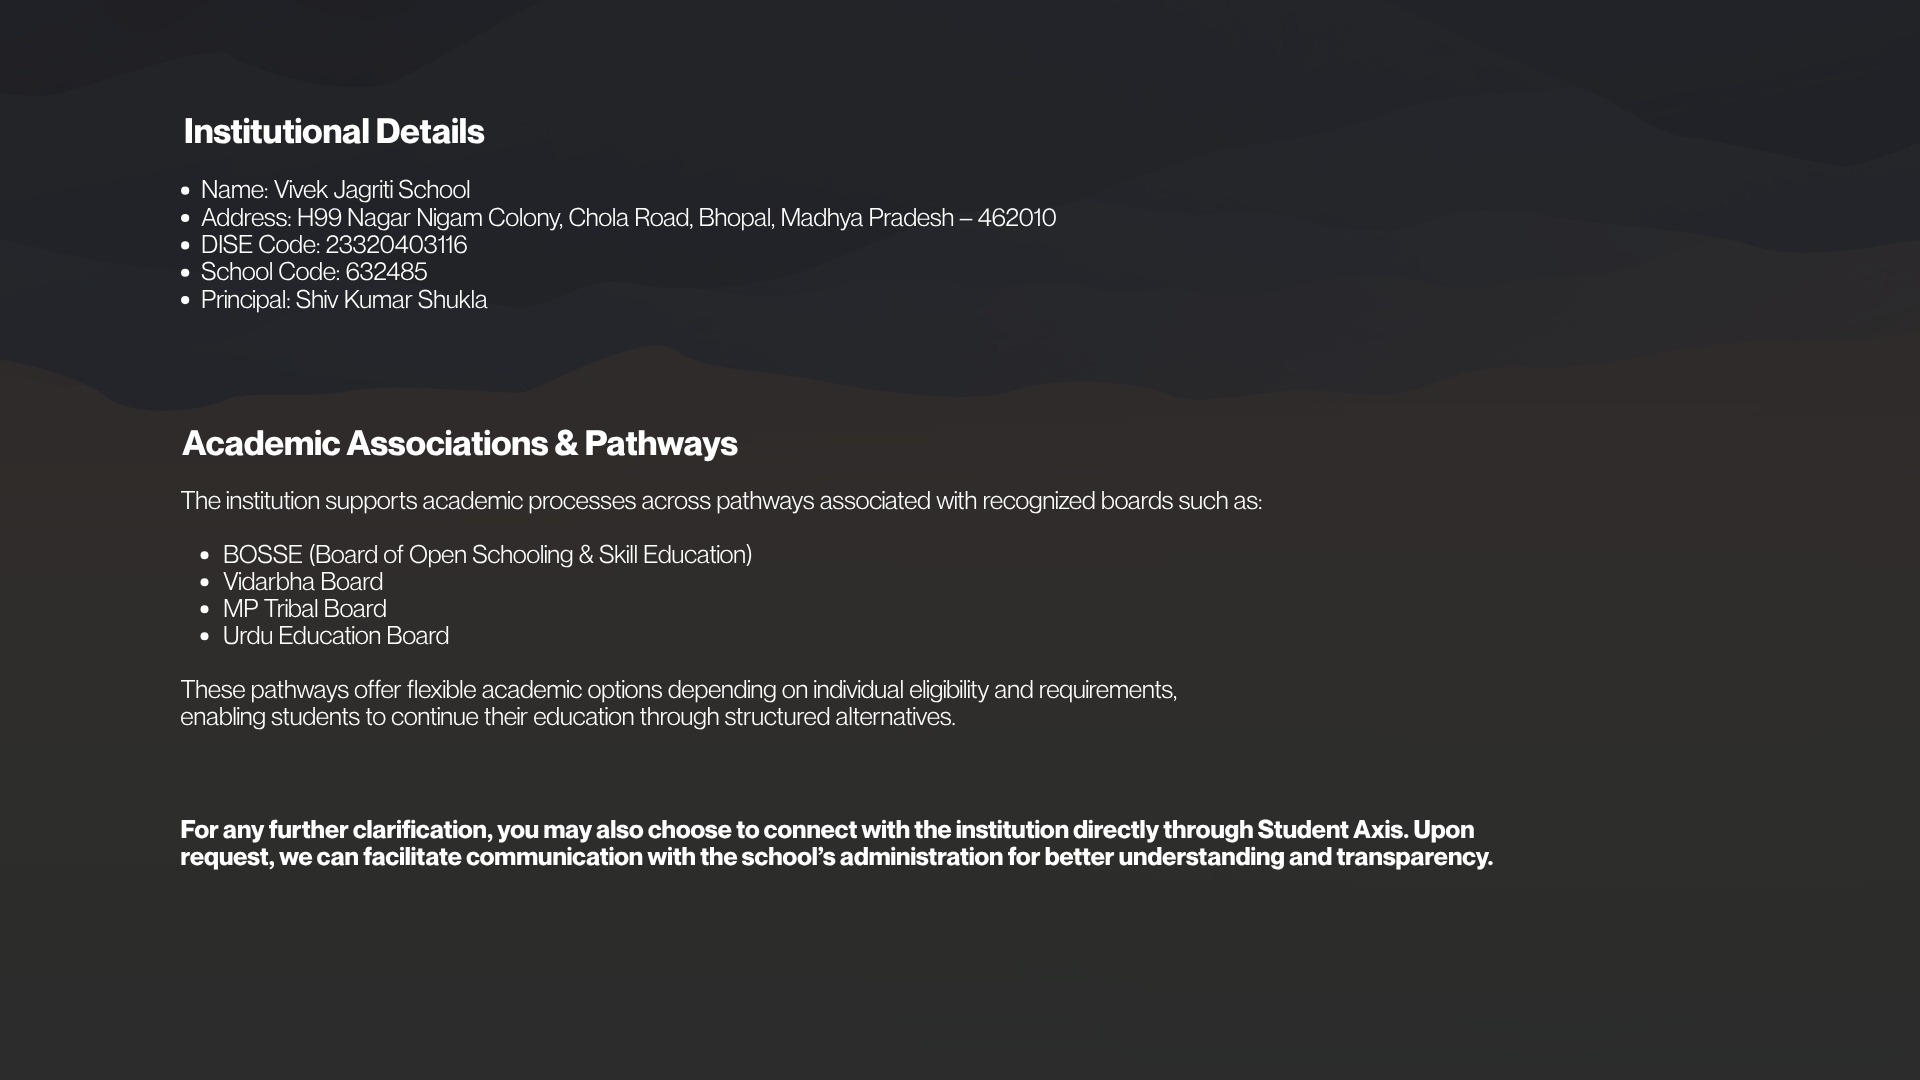Select the BOSSE board list item
The height and width of the screenshot is (1080, 1920).
pos(487,555)
